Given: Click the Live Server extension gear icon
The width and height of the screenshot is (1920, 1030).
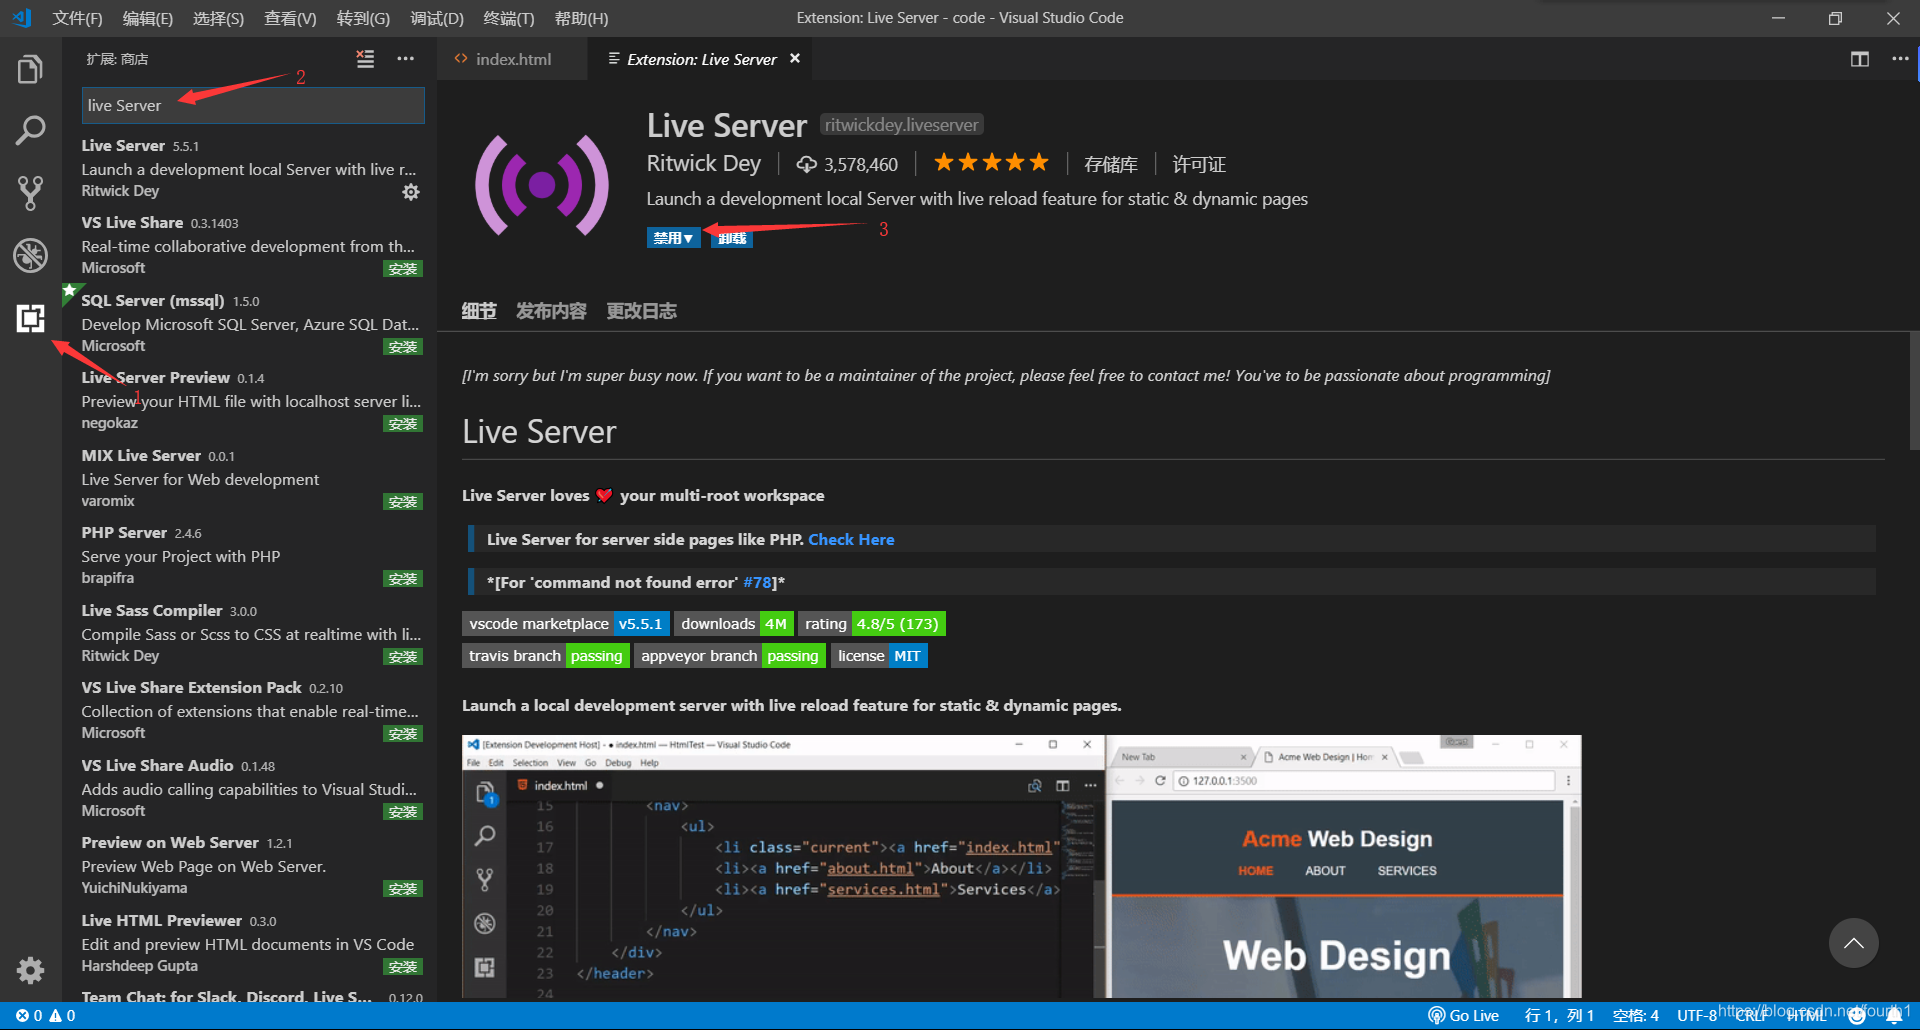Looking at the screenshot, I should (x=411, y=192).
